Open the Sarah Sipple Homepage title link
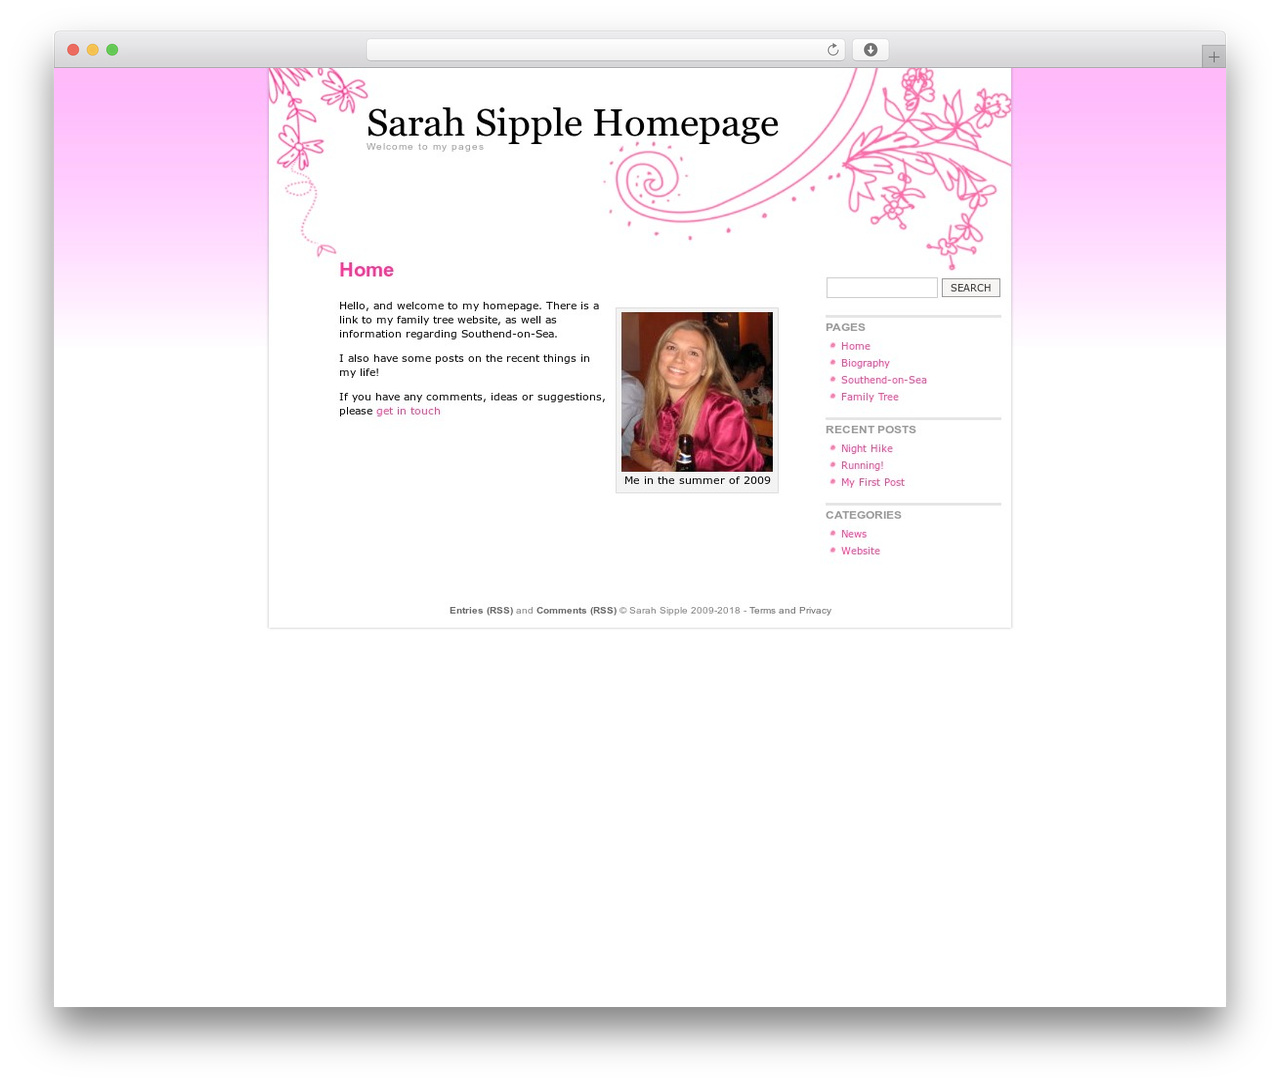The width and height of the screenshot is (1280, 1084). [x=572, y=123]
